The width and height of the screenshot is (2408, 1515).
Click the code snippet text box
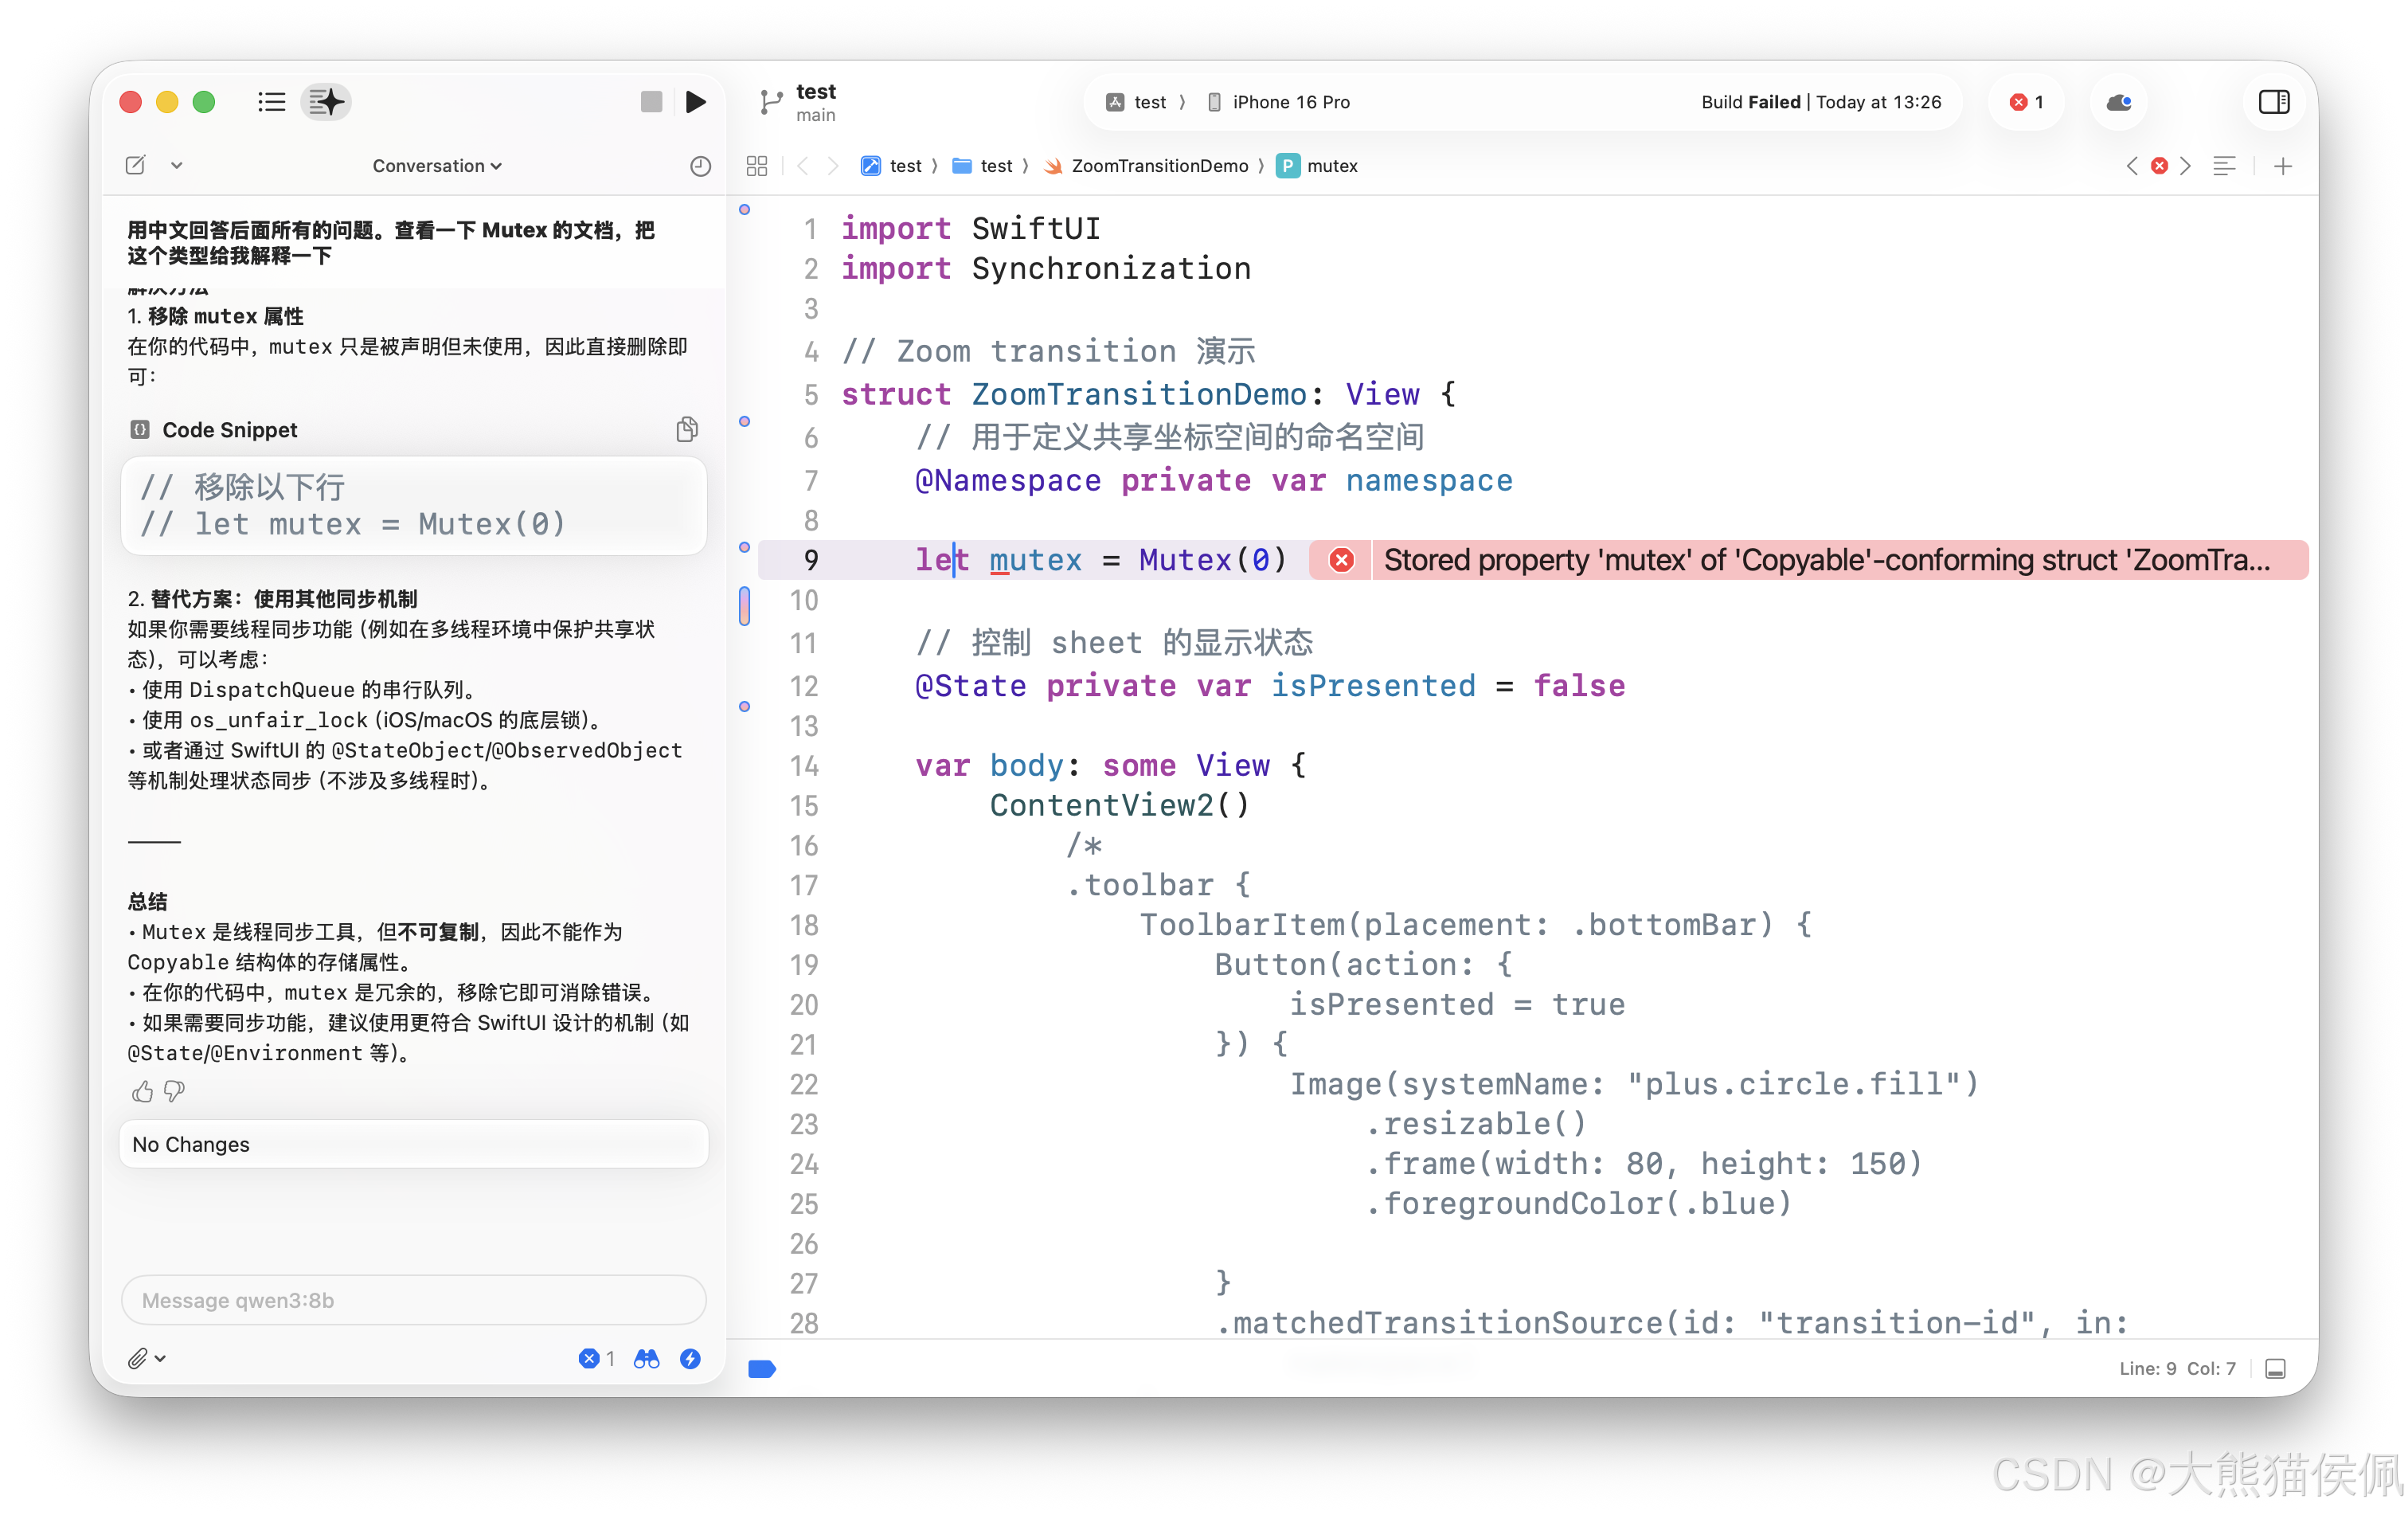pyautogui.click(x=413, y=505)
